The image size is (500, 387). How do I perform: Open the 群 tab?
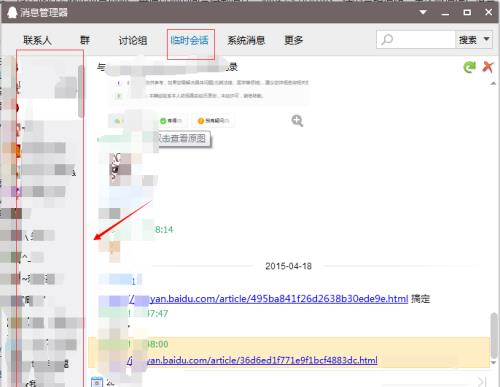pos(85,40)
